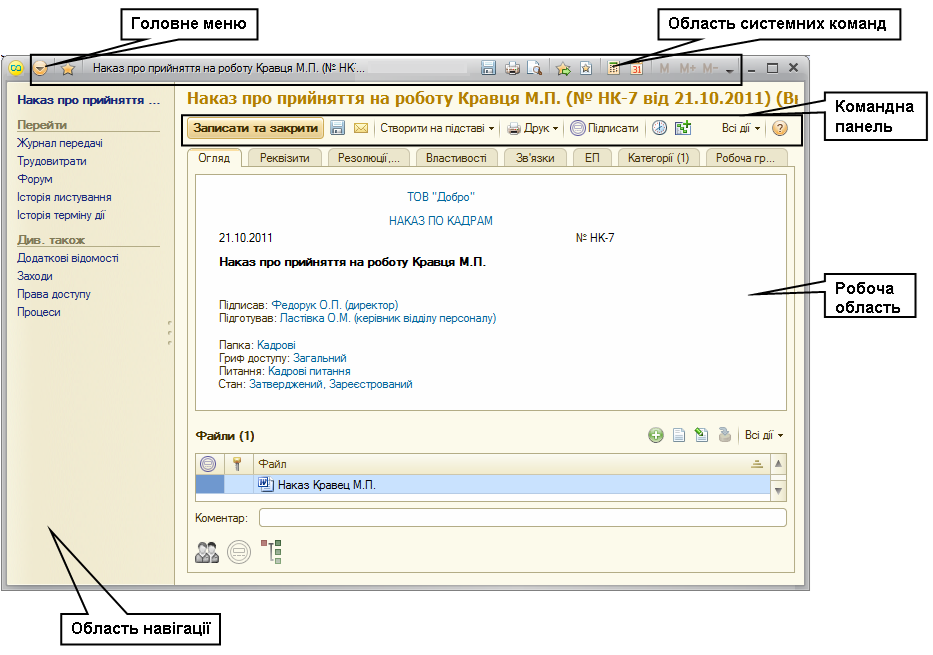Expand the 'Друк' dropdown
Viewport: 933px width, 655px height.
point(533,128)
